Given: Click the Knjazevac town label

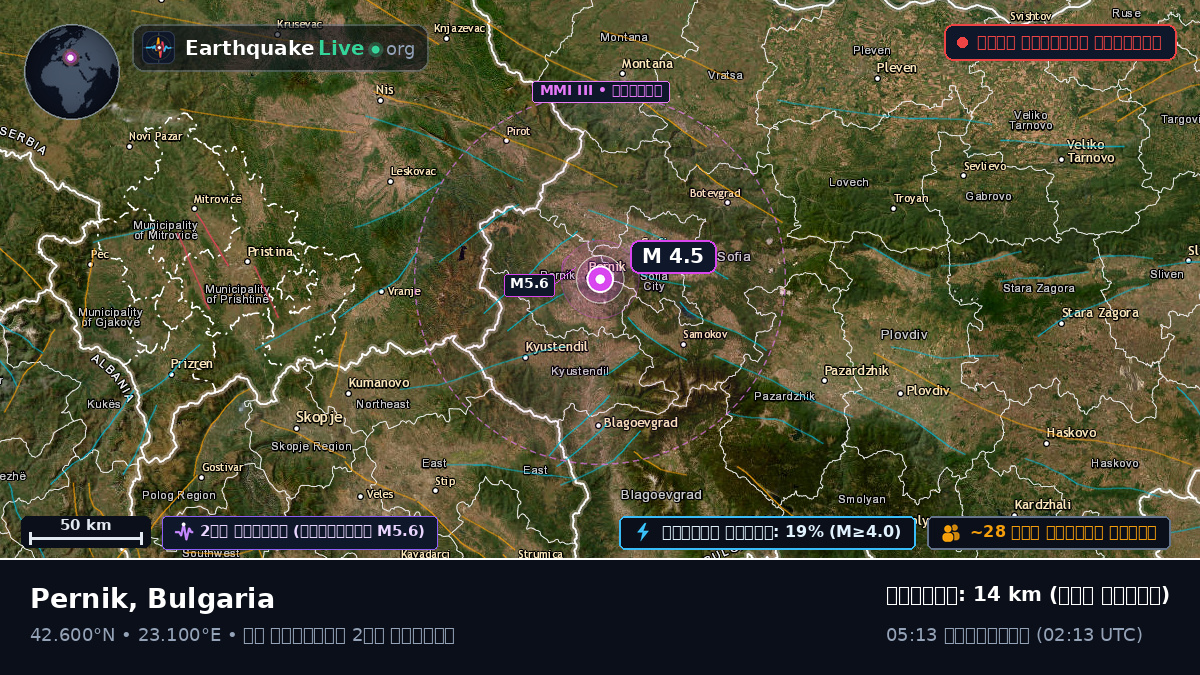Looking at the screenshot, I should pyautogui.click(x=460, y=28).
